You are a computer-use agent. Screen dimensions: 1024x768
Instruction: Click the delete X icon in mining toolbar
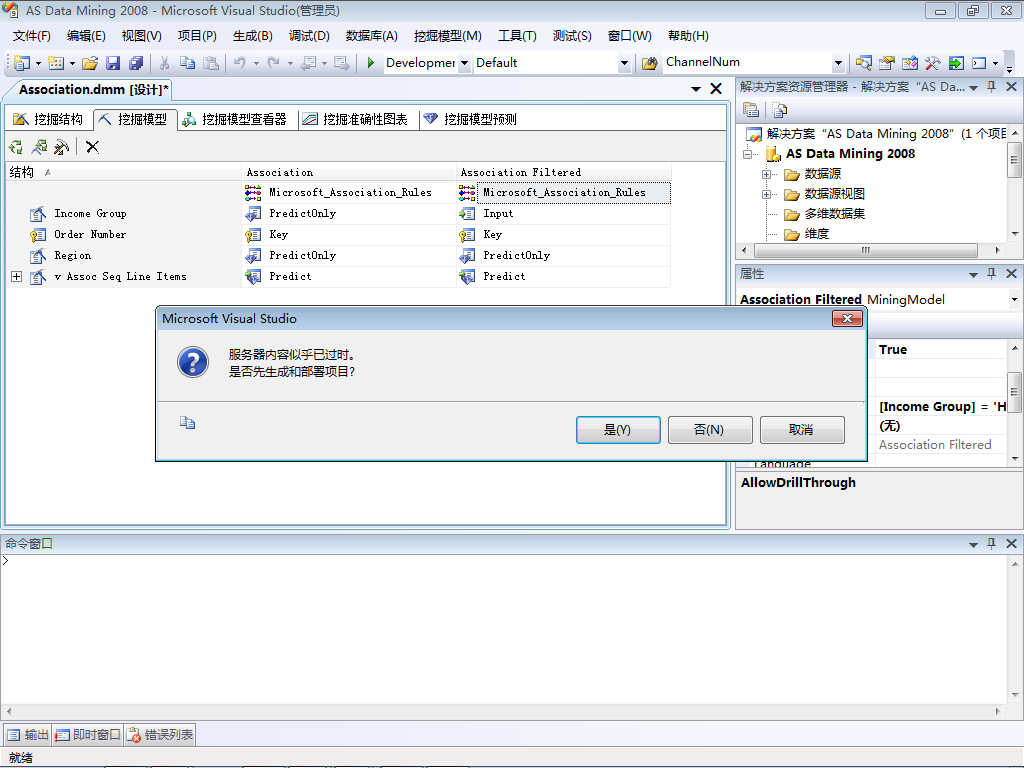(x=93, y=147)
